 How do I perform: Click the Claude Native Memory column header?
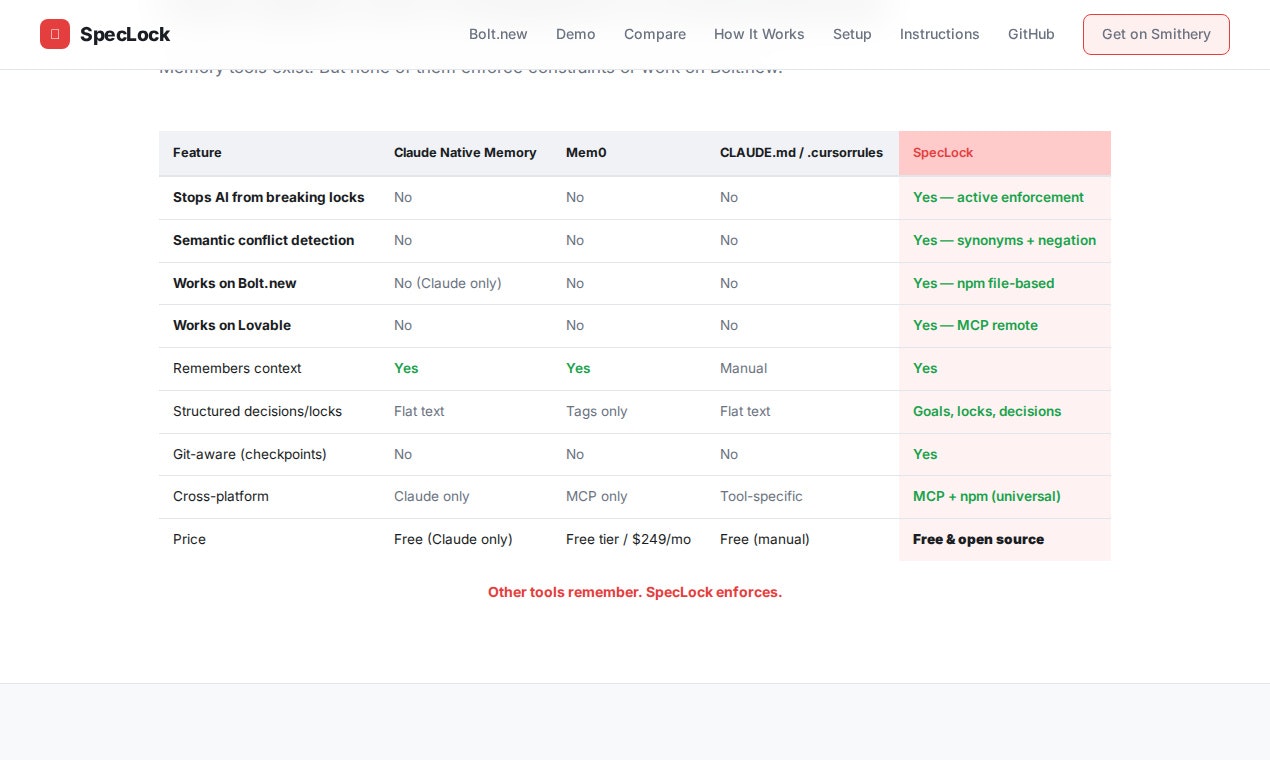[465, 153]
